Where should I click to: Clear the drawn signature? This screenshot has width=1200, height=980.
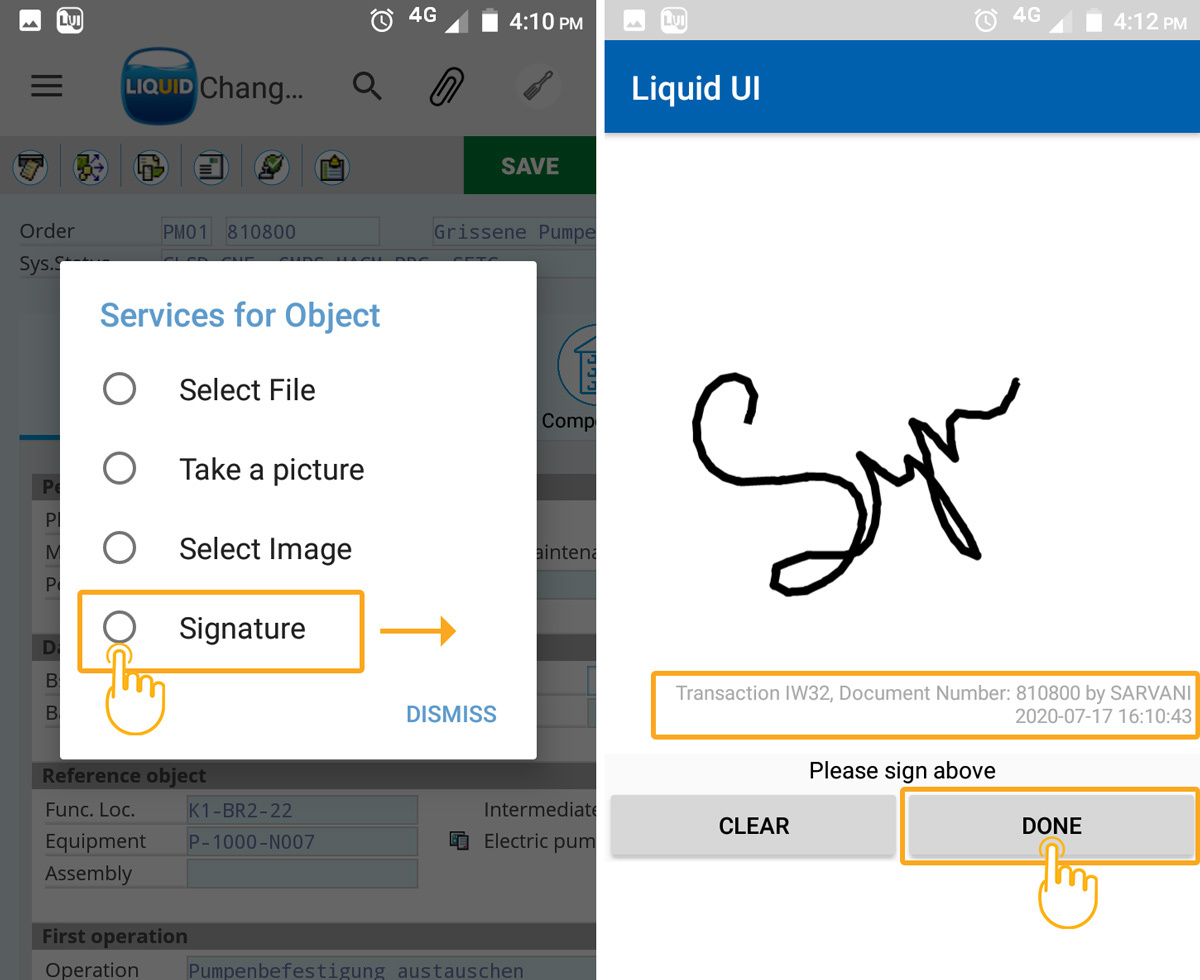tap(753, 826)
